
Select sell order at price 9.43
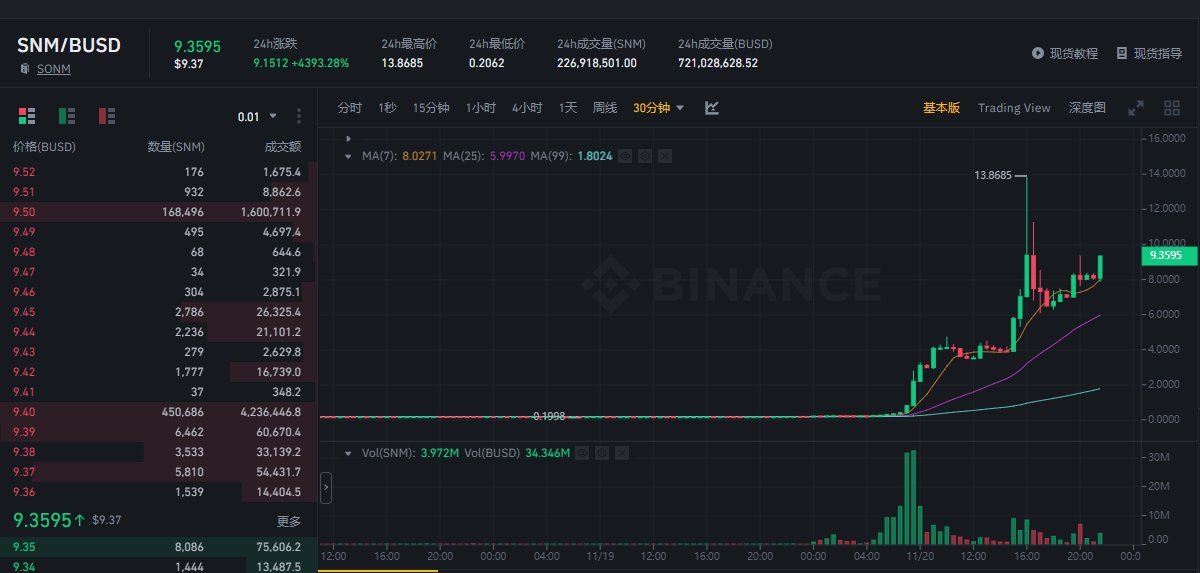click(159, 352)
